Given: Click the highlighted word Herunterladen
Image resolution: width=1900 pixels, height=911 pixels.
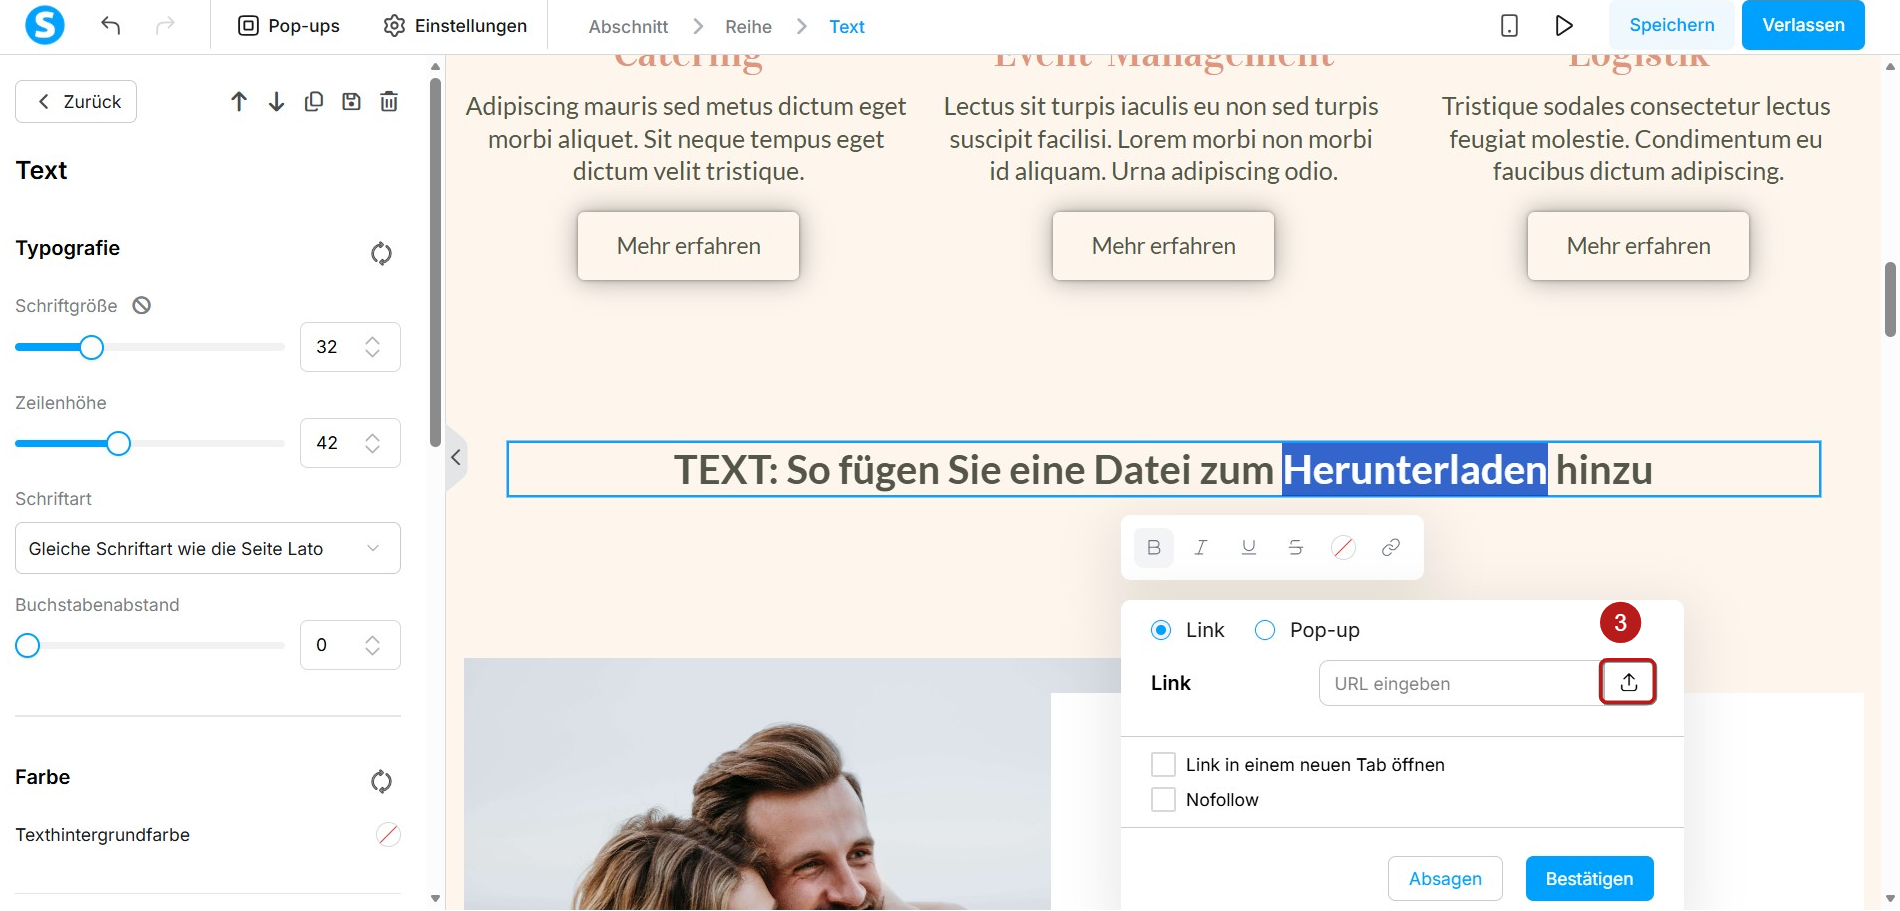Looking at the screenshot, I should 1415,469.
